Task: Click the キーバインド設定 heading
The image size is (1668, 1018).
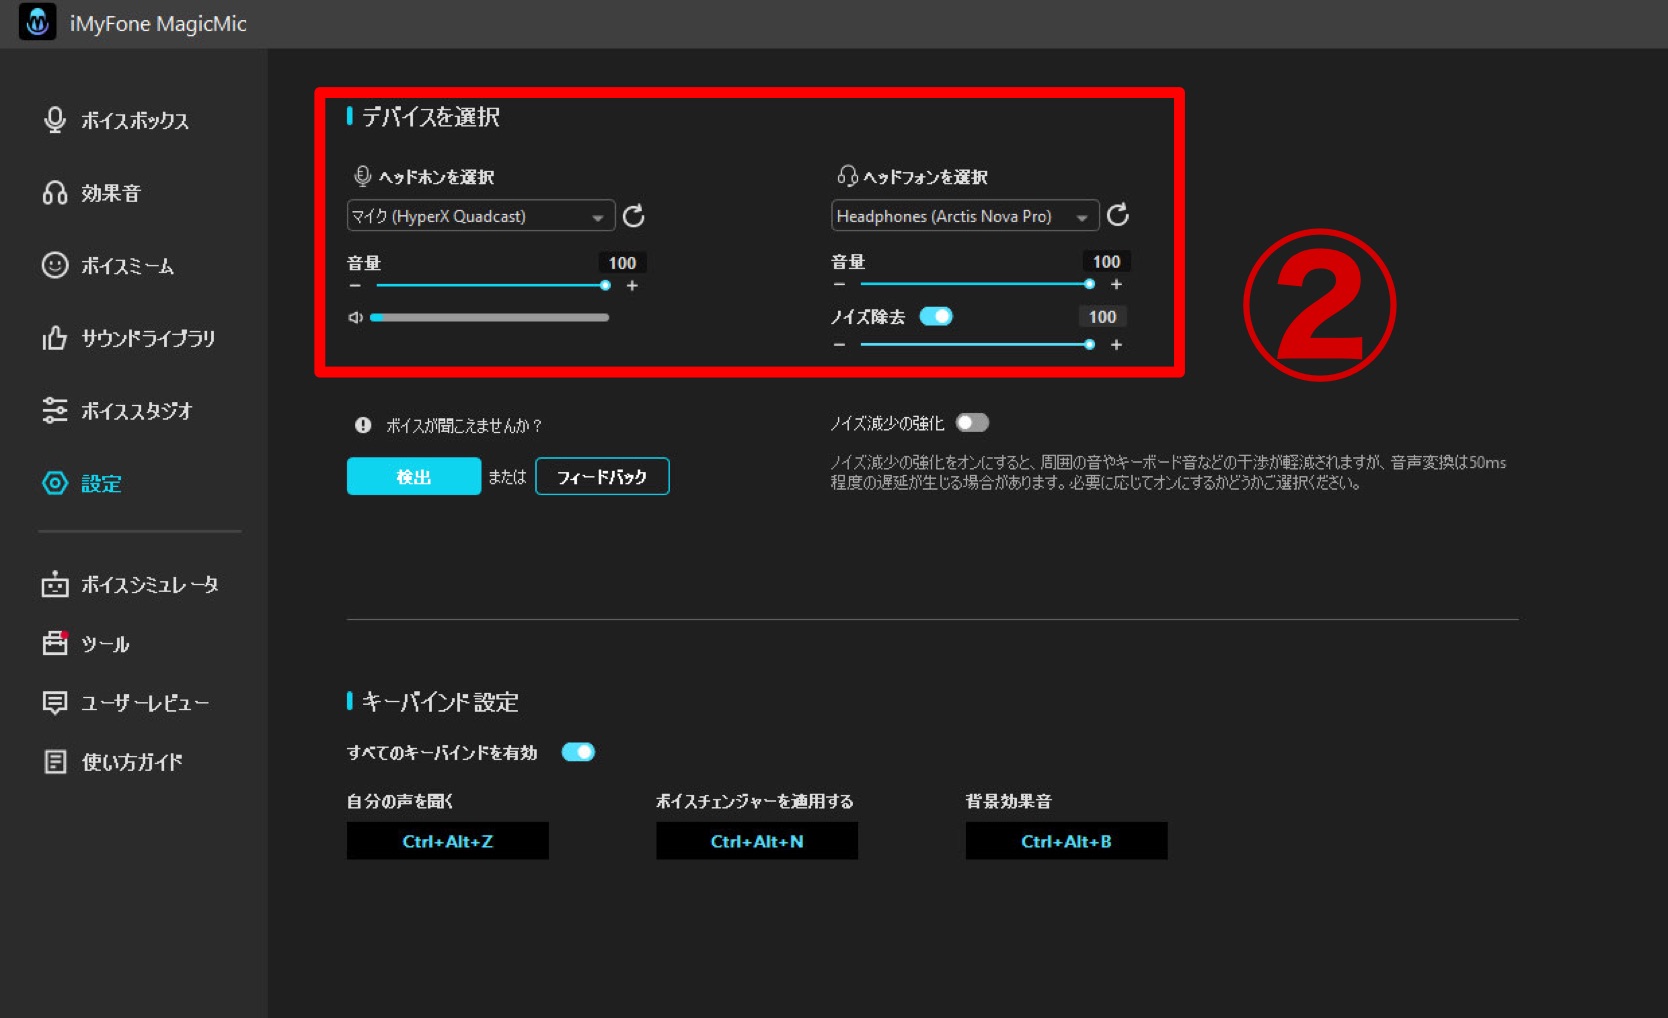Action: (440, 702)
